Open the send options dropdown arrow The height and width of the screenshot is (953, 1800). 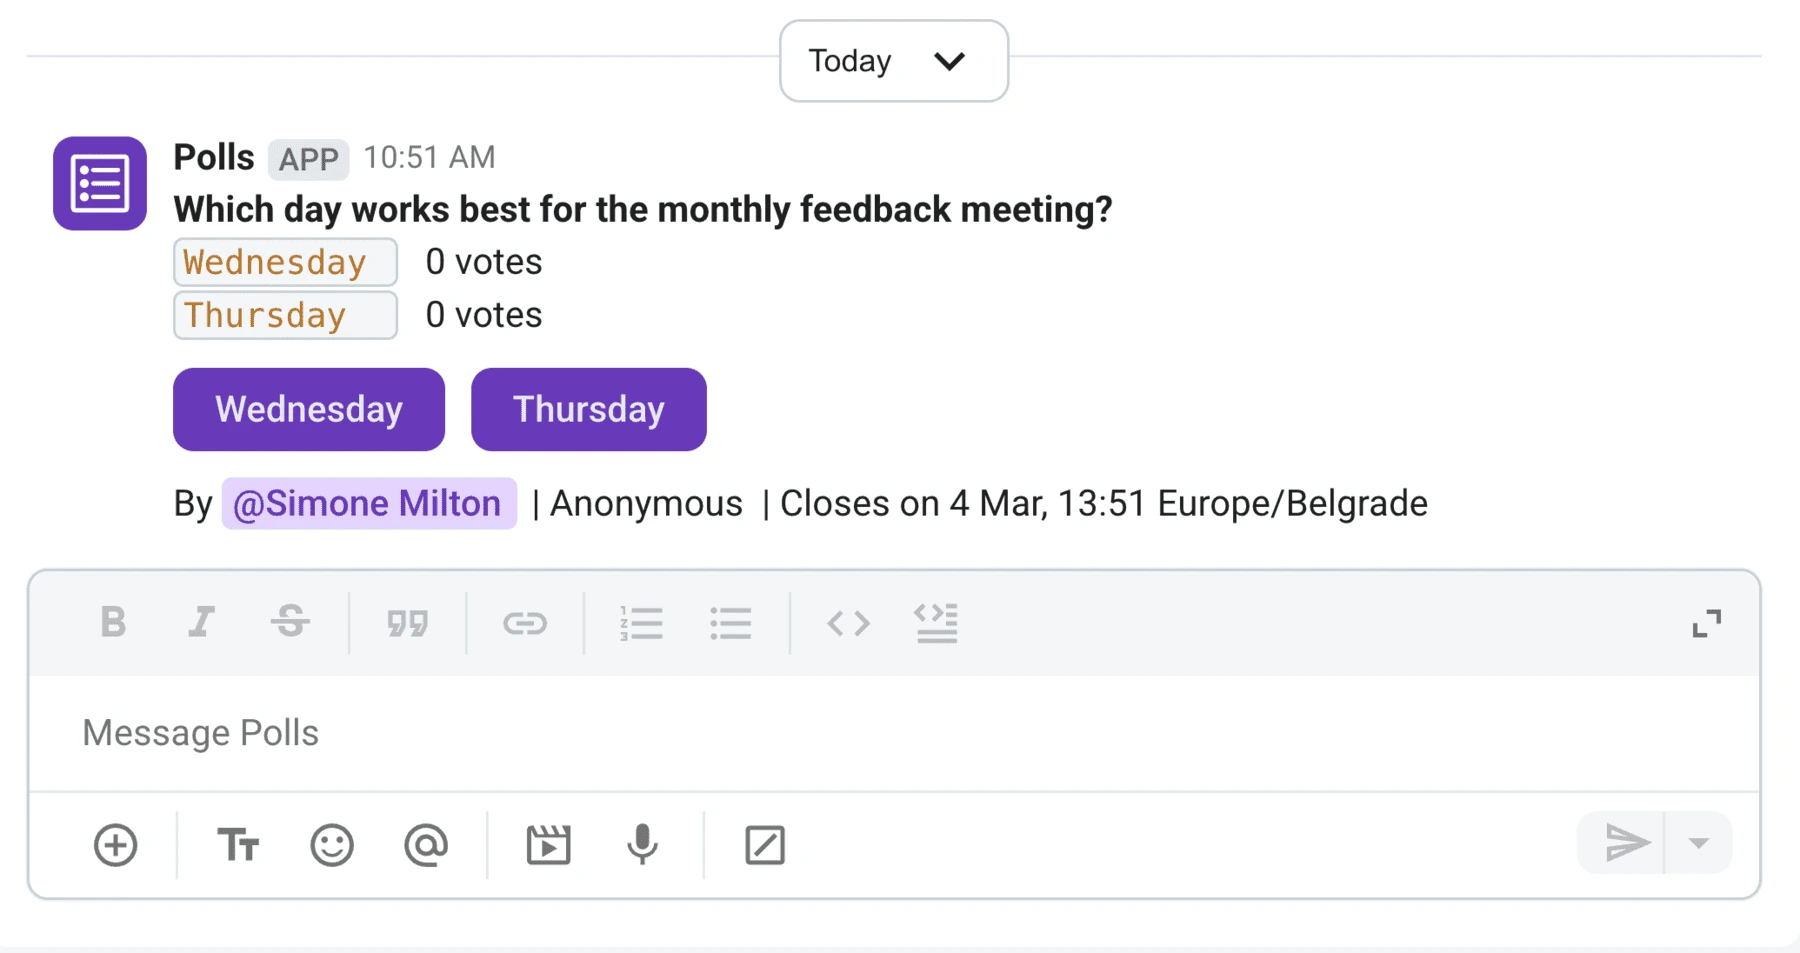click(1698, 843)
